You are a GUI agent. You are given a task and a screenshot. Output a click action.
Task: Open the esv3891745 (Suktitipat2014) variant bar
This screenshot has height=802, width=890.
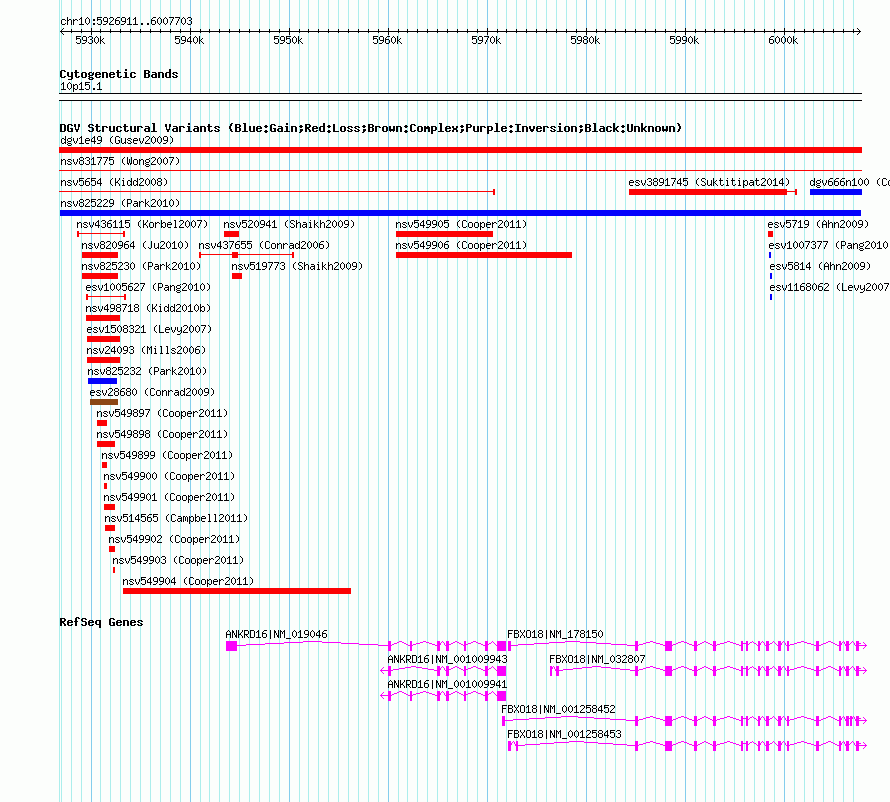click(712, 192)
